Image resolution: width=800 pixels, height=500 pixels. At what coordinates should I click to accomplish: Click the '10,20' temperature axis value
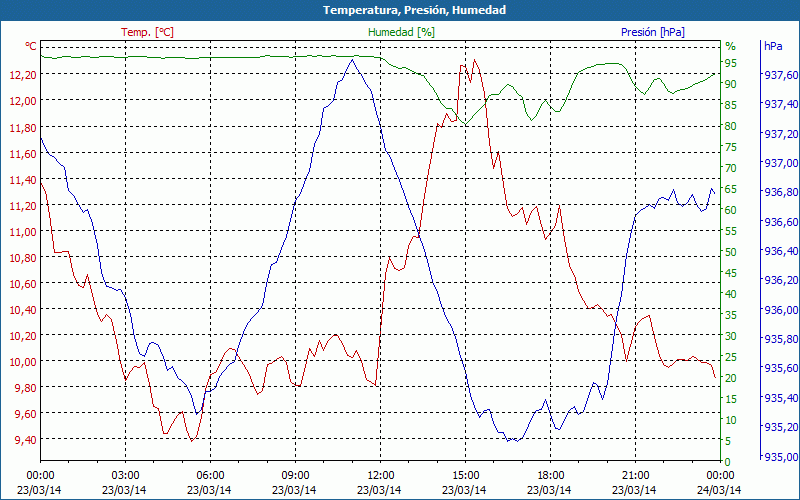(x=23, y=336)
